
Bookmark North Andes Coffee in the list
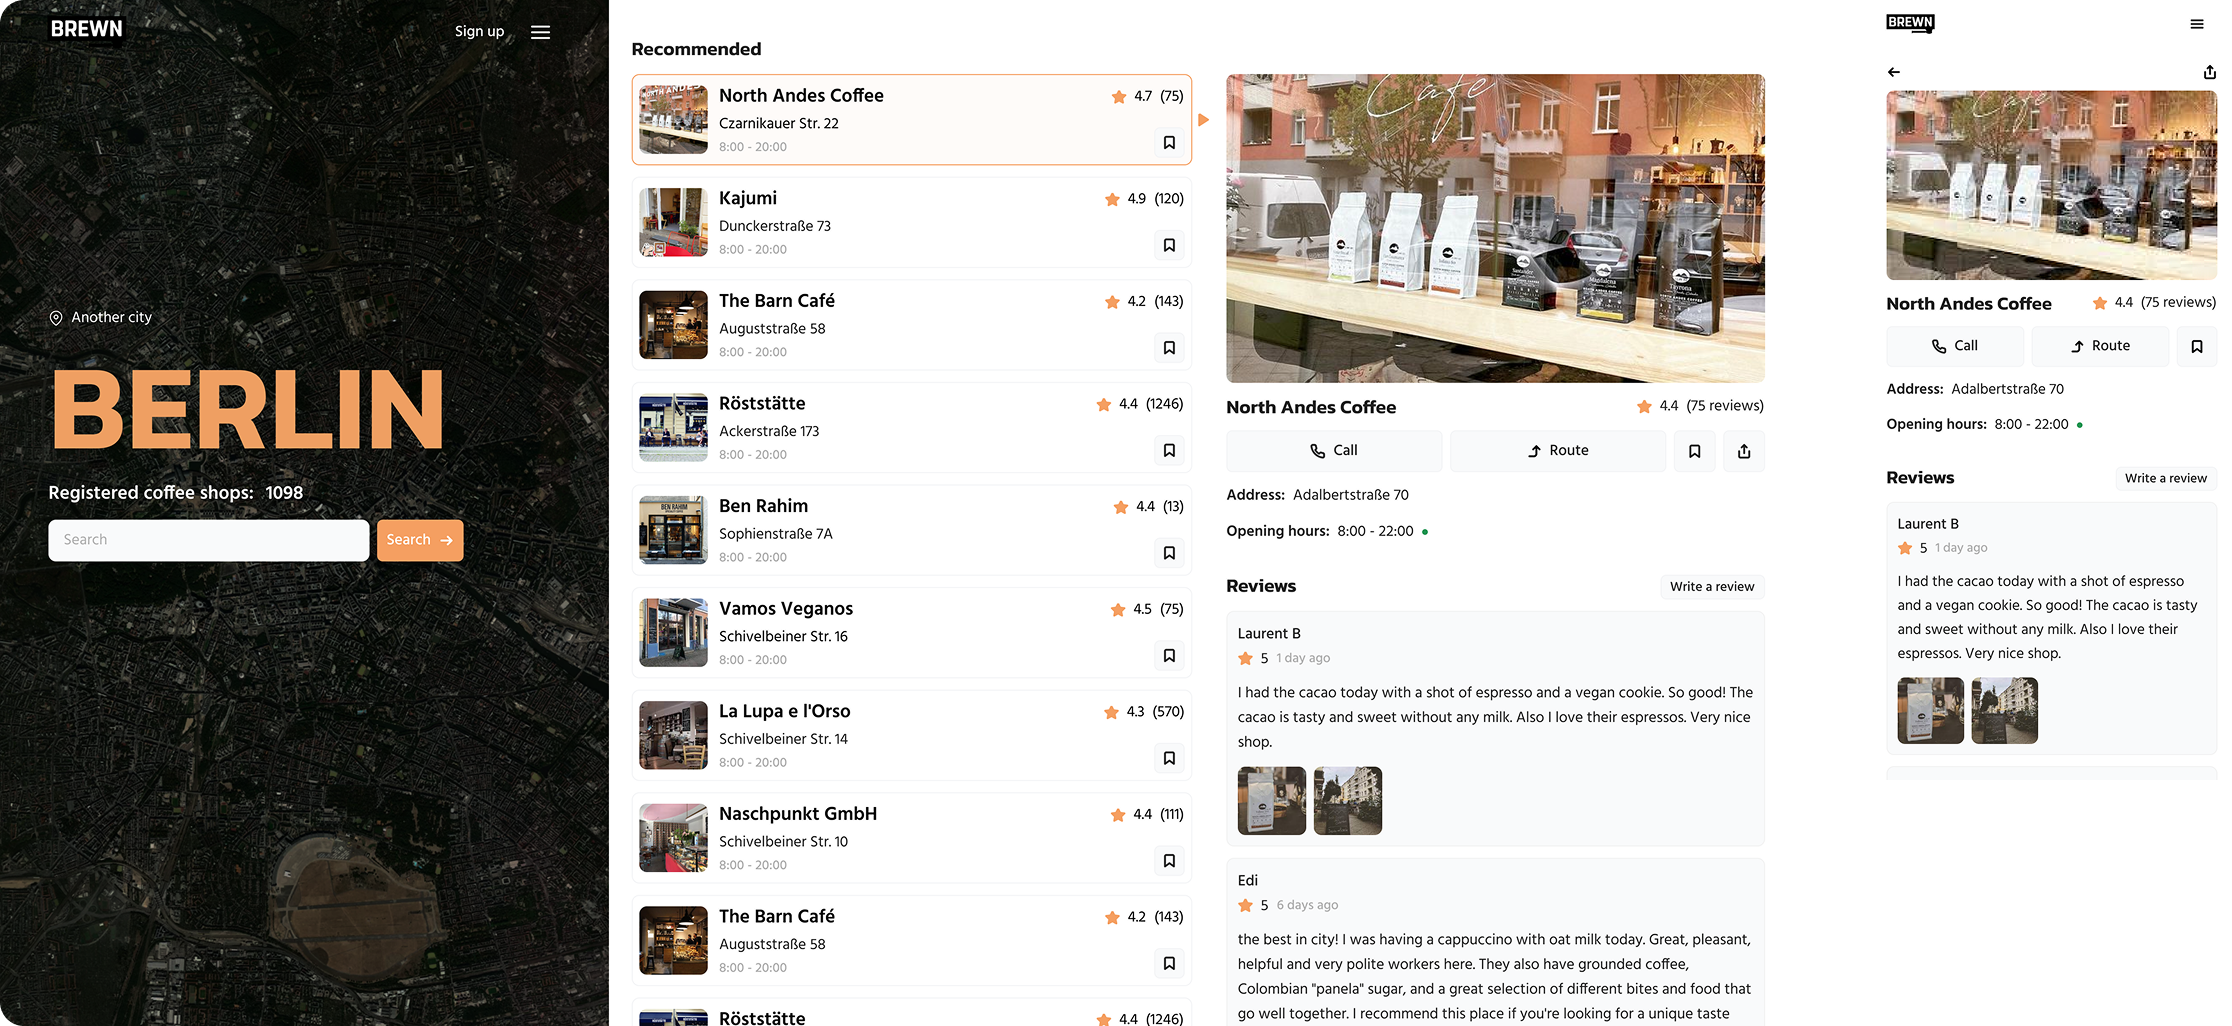pos(1169,143)
